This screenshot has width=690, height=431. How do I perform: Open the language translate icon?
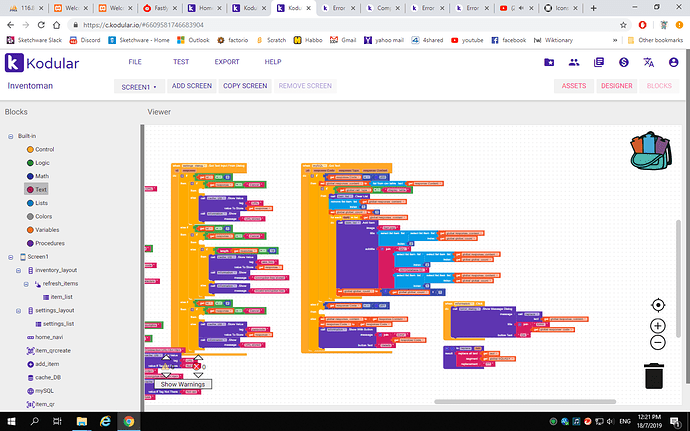(x=649, y=62)
